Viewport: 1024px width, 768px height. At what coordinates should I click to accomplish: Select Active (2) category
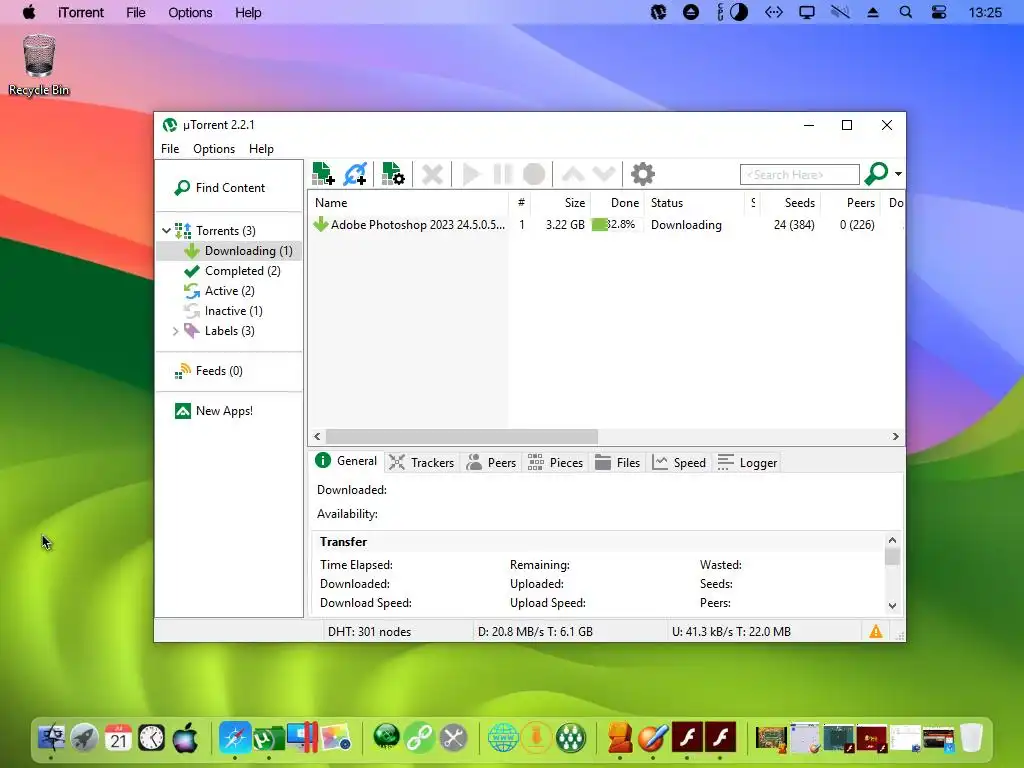229,291
